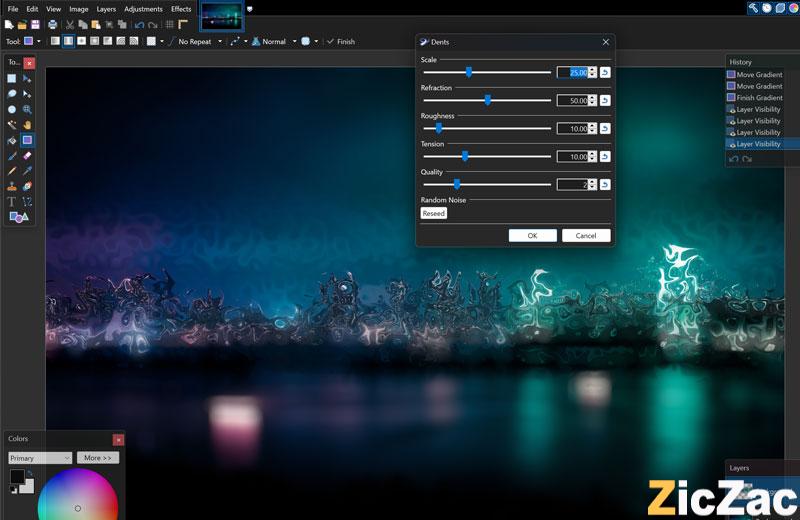Activate the Zoom magnifier tool
The height and width of the screenshot is (520, 800).
(x=27, y=109)
